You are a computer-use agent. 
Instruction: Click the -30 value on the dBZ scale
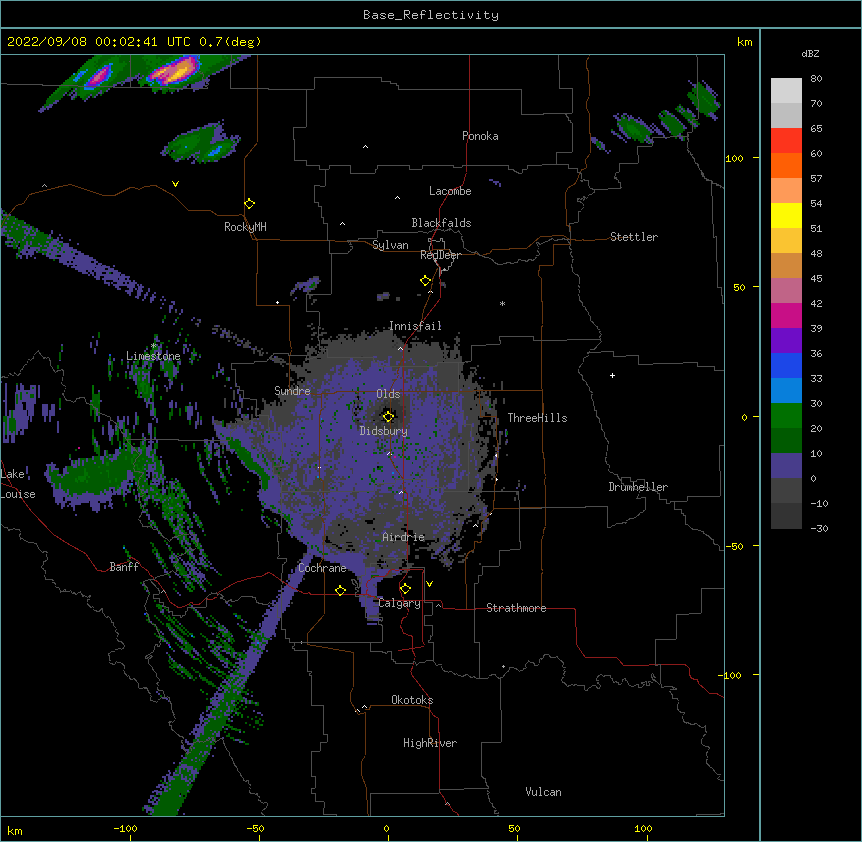click(819, 528)
